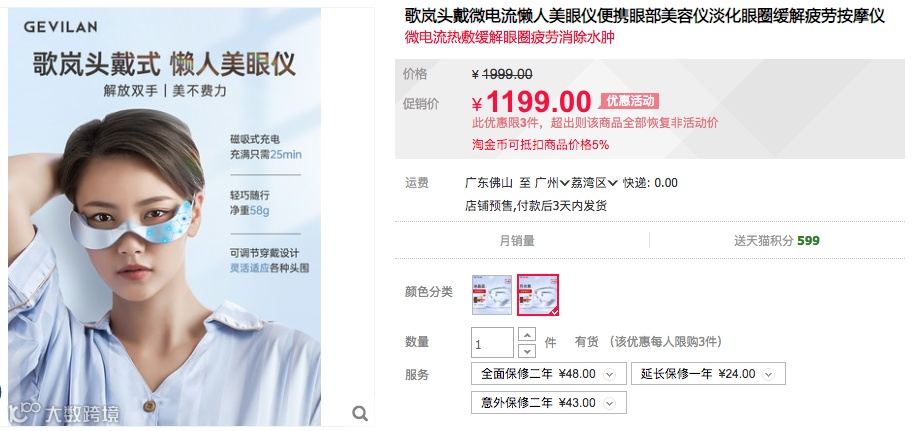This screenshot has width=913, height=431.
Task: Click the GEVILAN brand logo
Action: tap(61, 27)
